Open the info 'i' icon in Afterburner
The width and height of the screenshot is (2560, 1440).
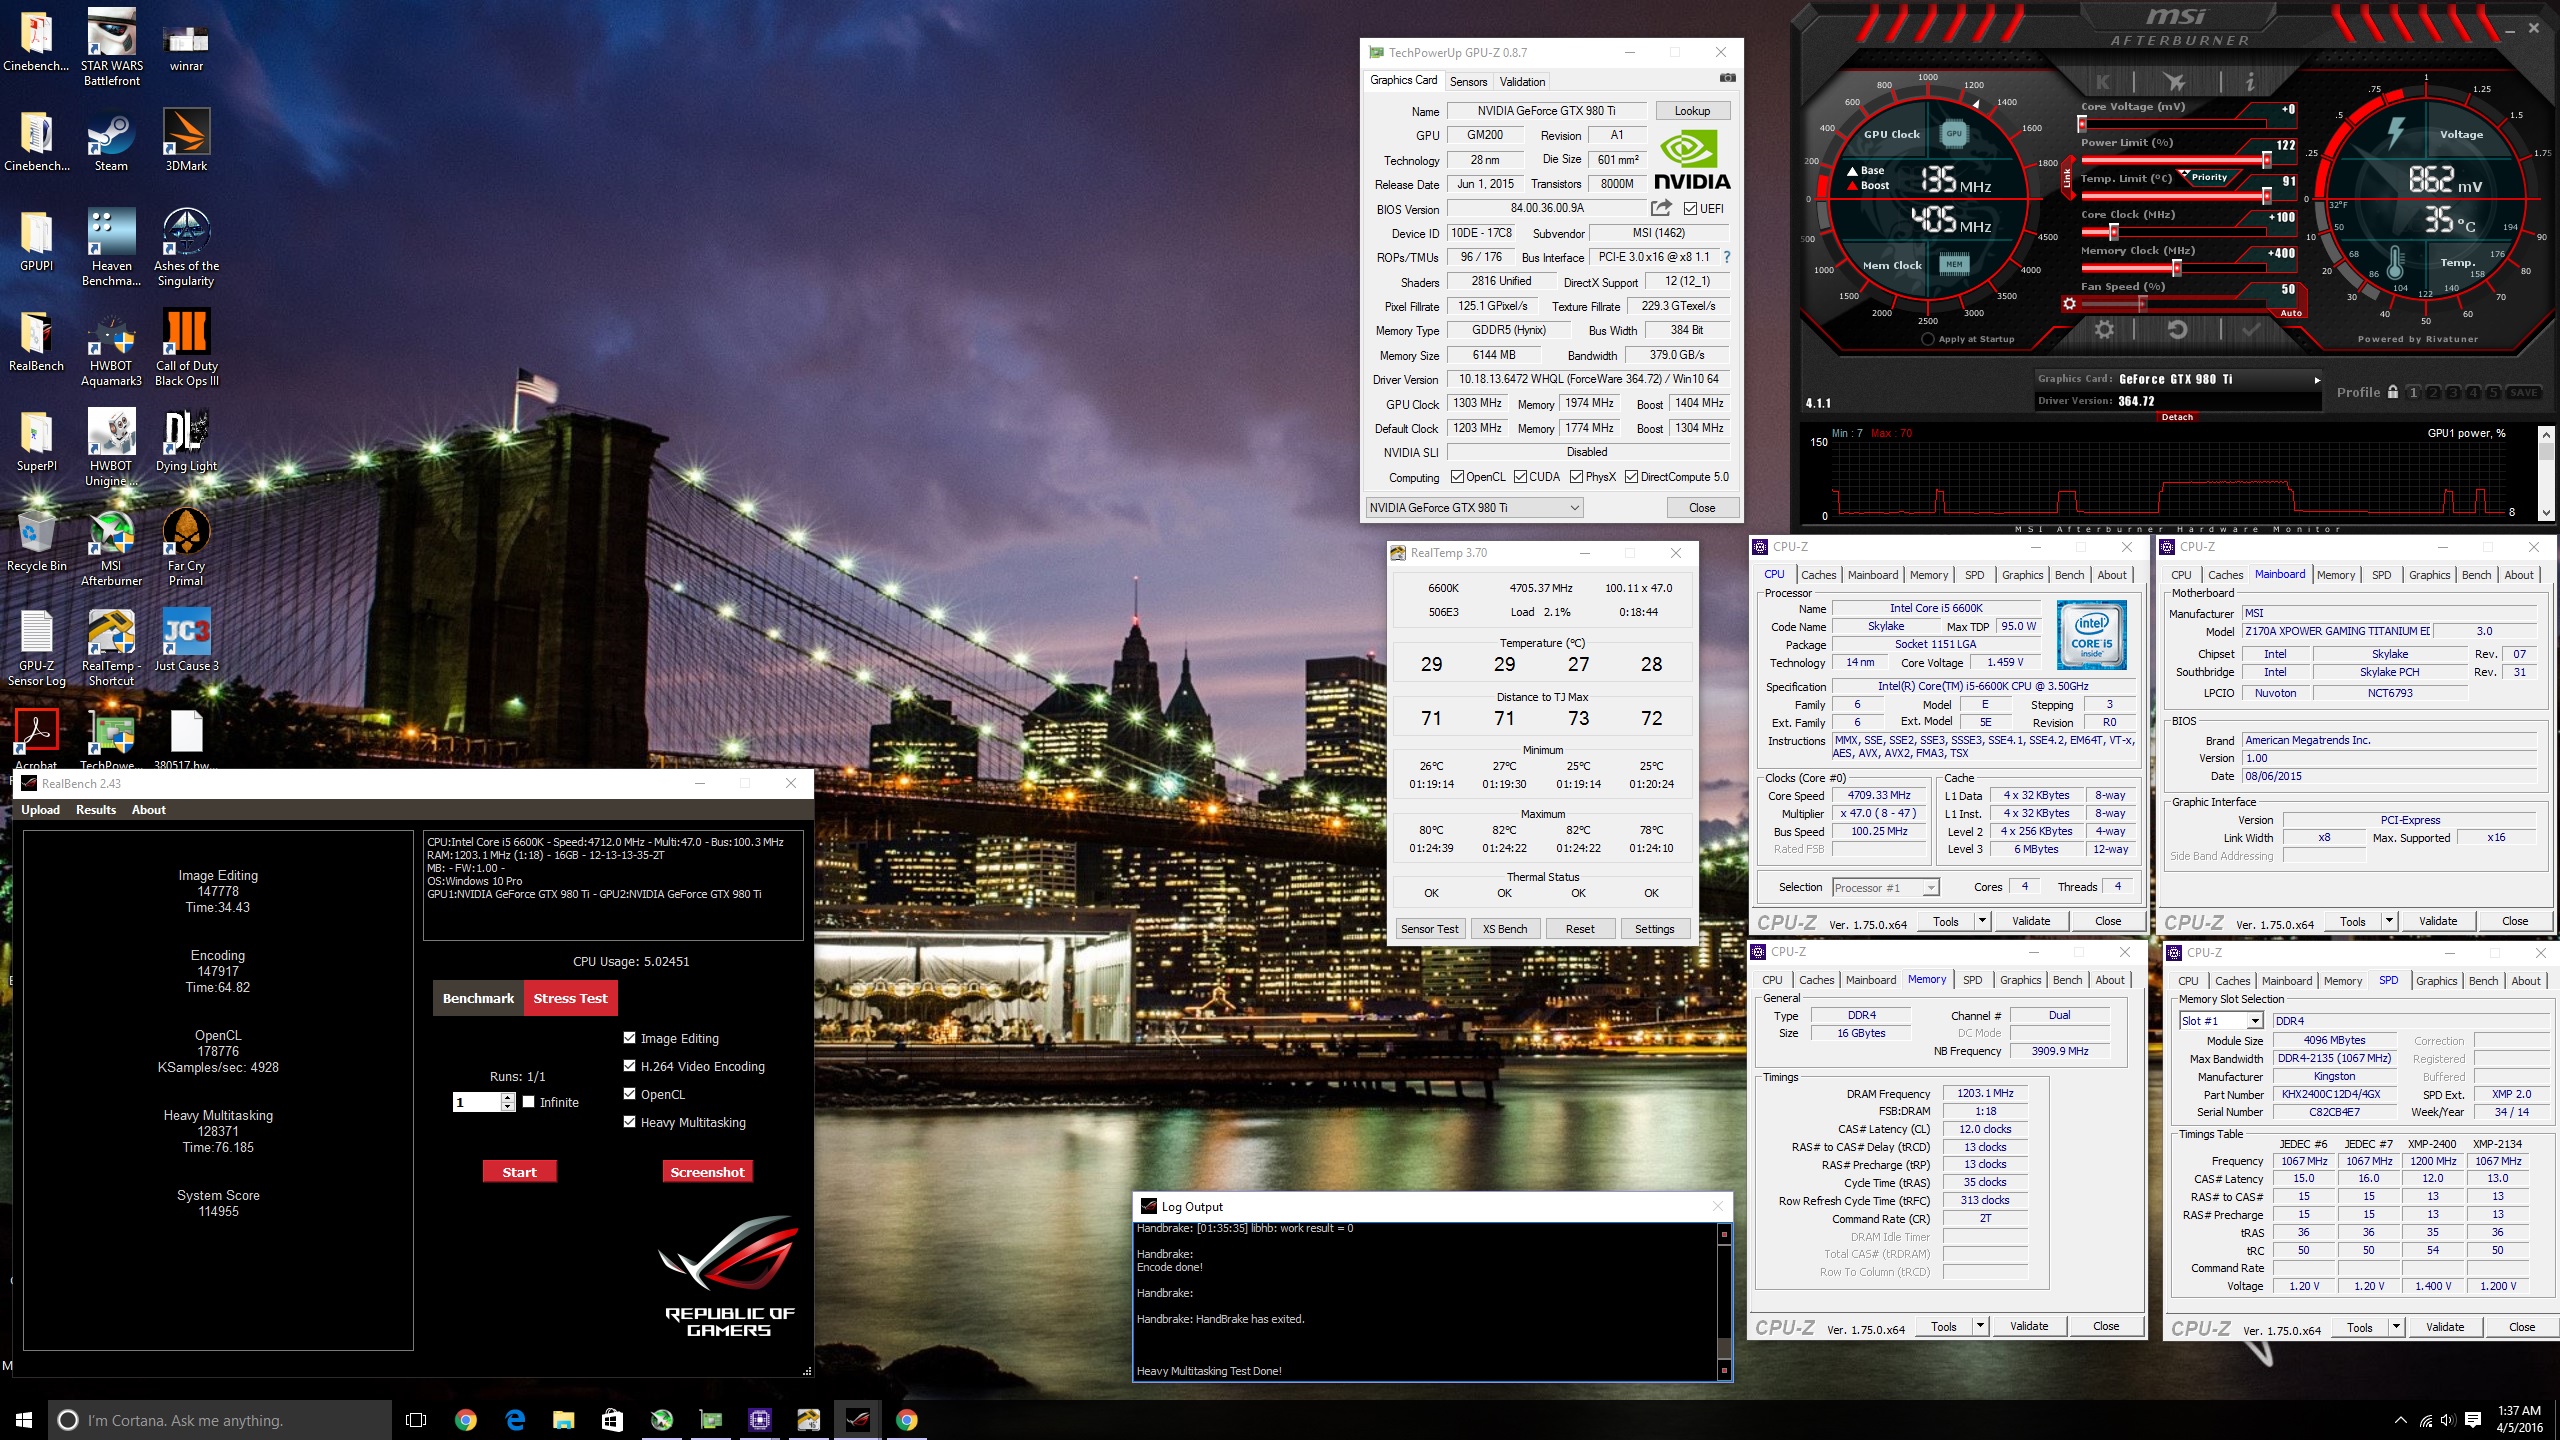click(x=2249, y=82)
